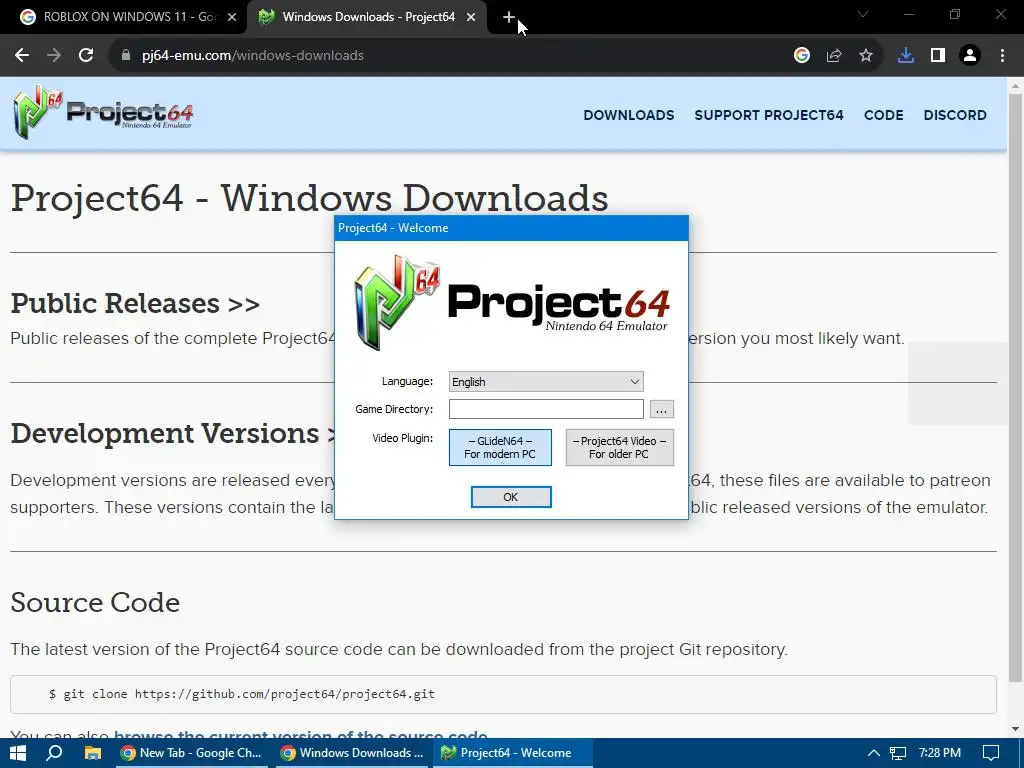This screenshot has height=768, width=1024.
Task: Click the browser forward arrow
Action: coord(54,56)
